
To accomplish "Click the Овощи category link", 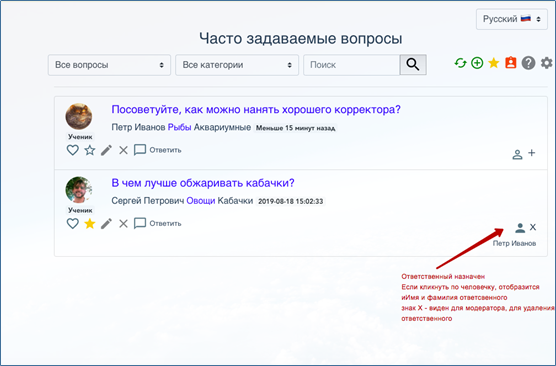I will pyautogui.click(x=201, y=201).
